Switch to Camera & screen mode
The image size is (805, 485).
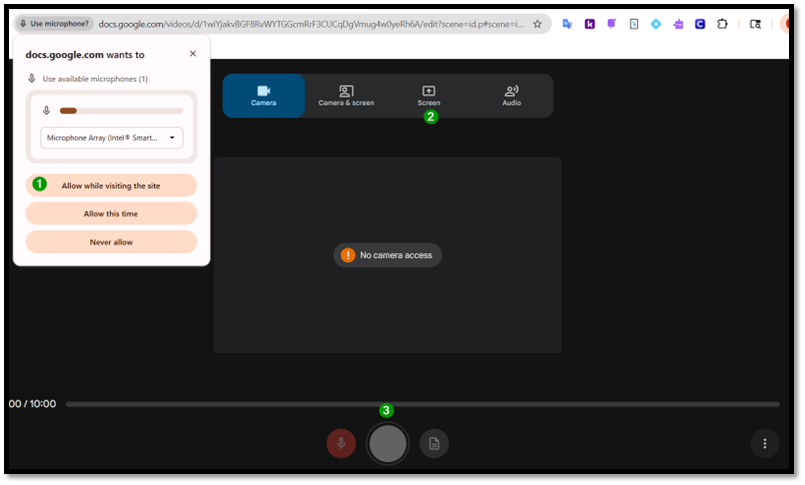(x=346, y=95)
